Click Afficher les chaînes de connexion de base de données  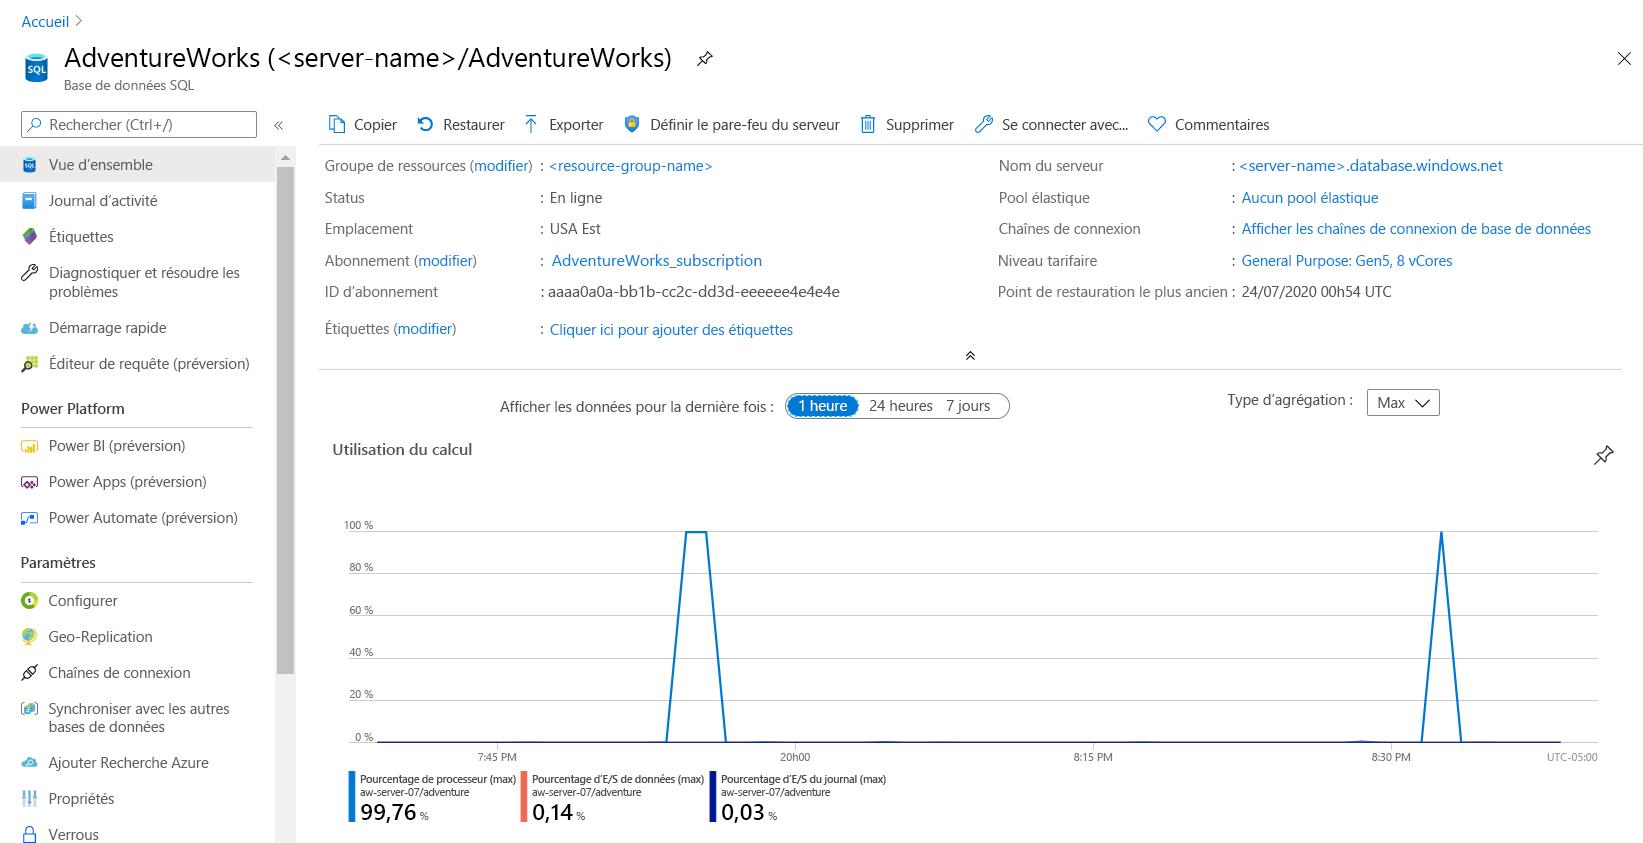click(x=1416, y=229)
